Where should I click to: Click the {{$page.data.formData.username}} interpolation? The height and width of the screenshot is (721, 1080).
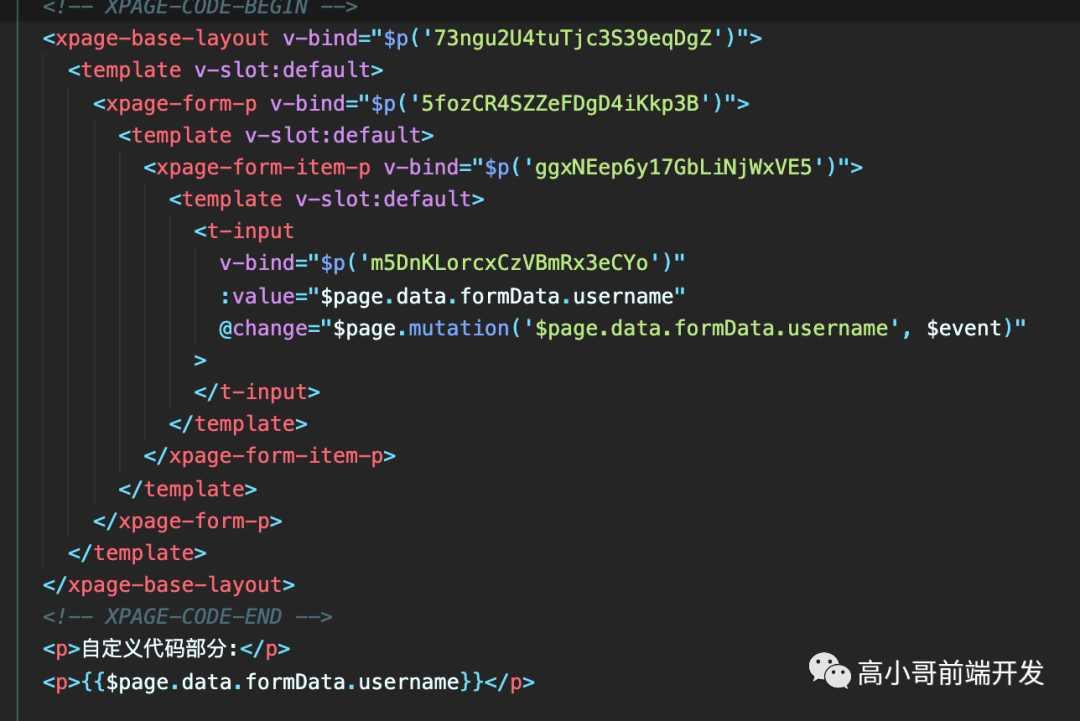(x=282, y=682)
